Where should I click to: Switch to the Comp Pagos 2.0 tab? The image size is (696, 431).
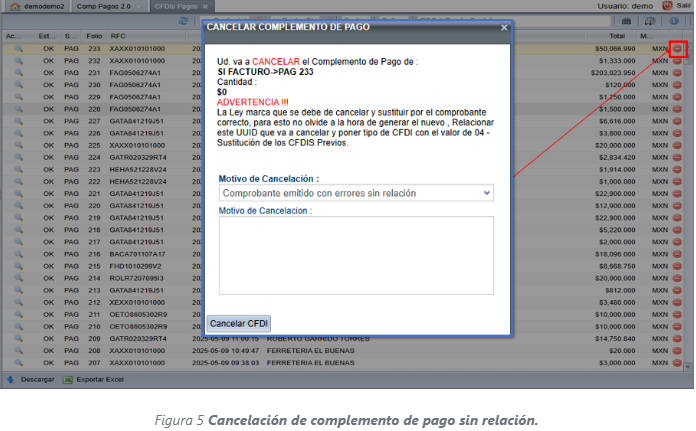(x=106, y=6)
